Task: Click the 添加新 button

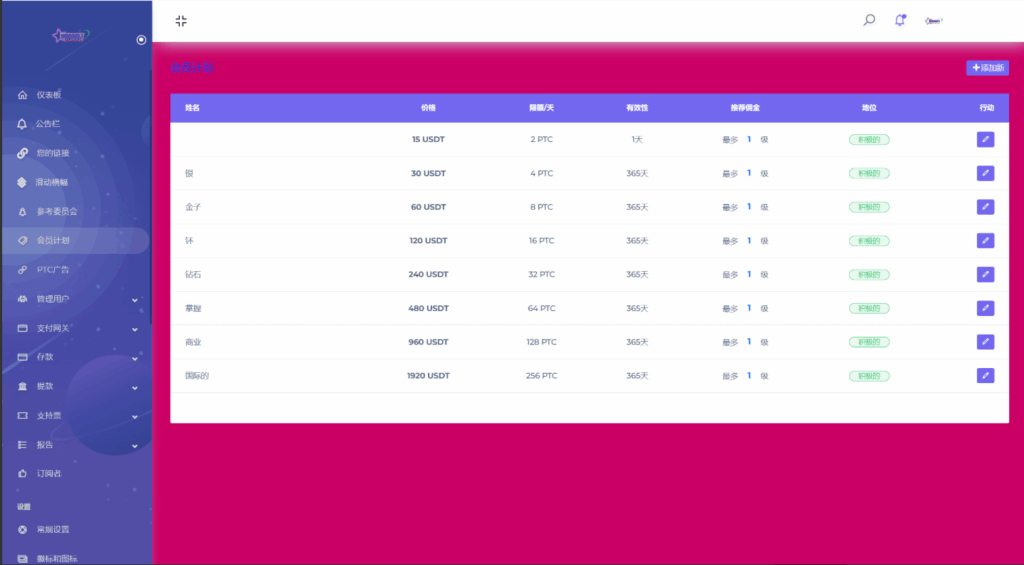Action: coord(987,68)
